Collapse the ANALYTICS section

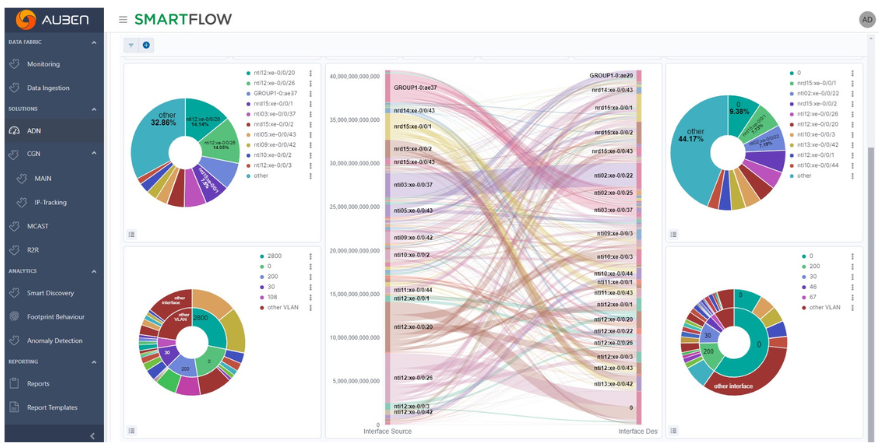tap(94, 272)
